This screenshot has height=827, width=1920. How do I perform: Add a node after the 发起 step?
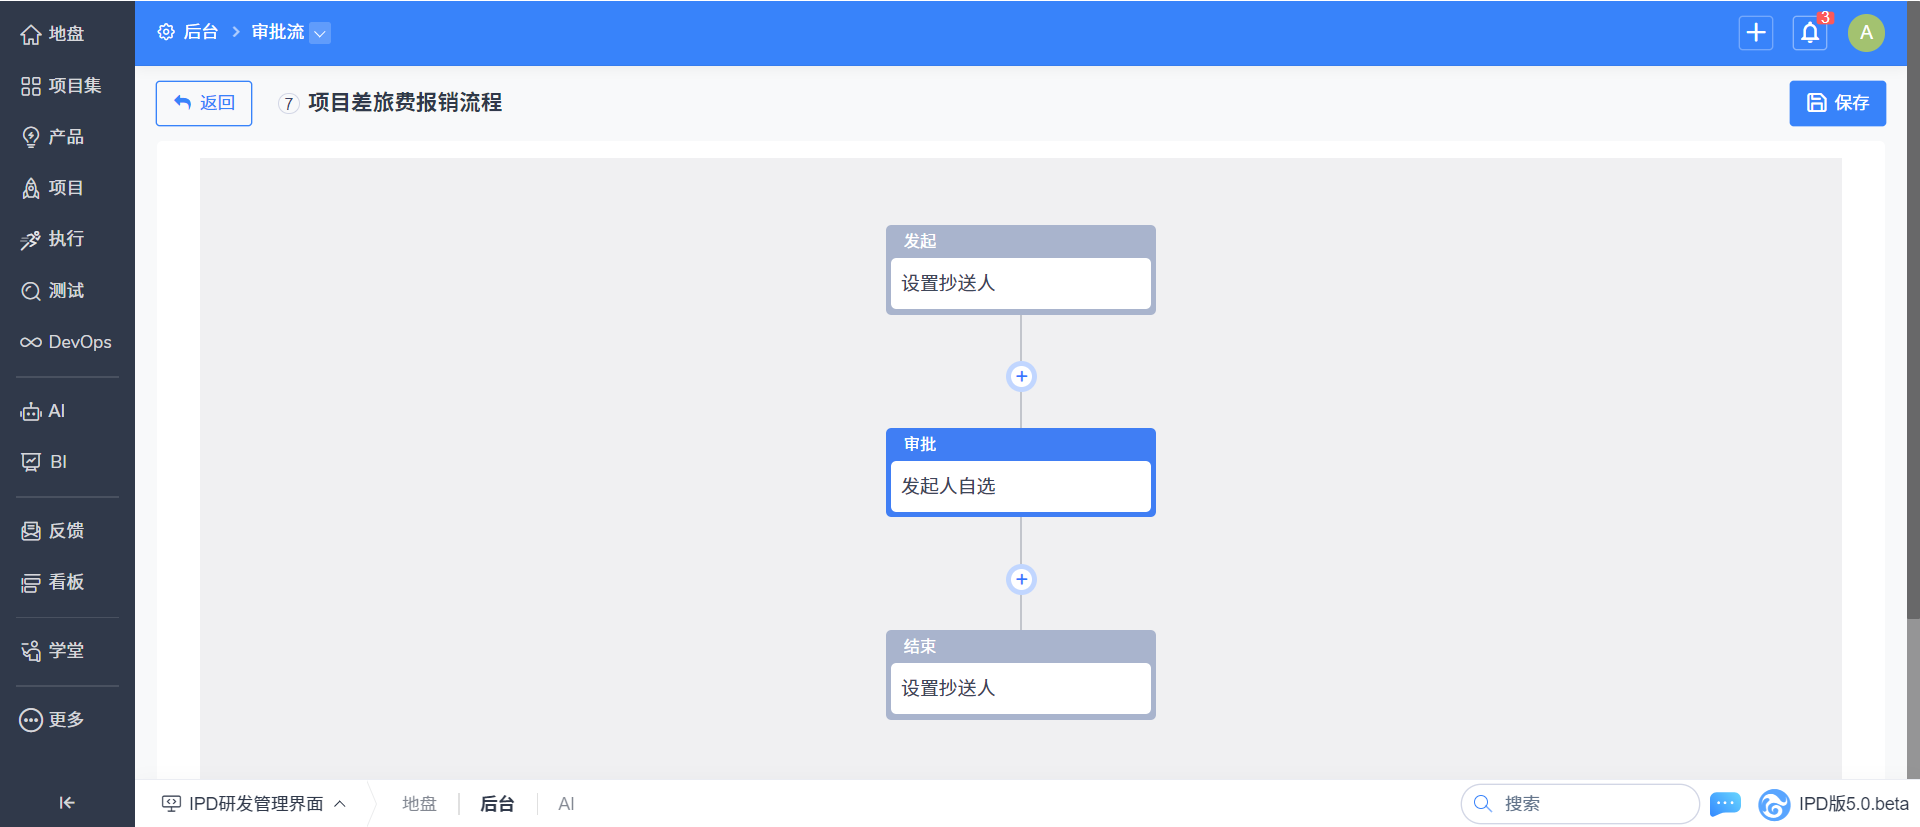coord(1021,377)
